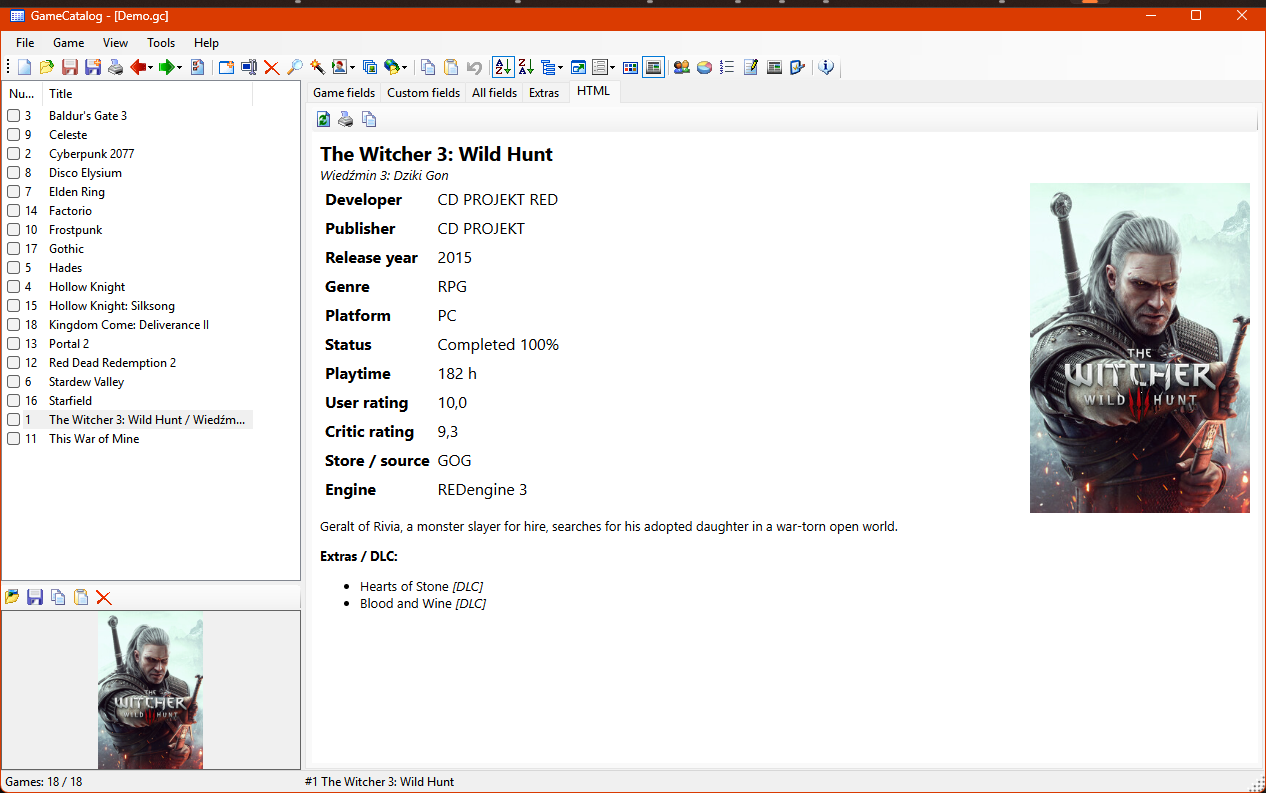
Task: Open the About info bubble icon
Action: click(826, 67)
